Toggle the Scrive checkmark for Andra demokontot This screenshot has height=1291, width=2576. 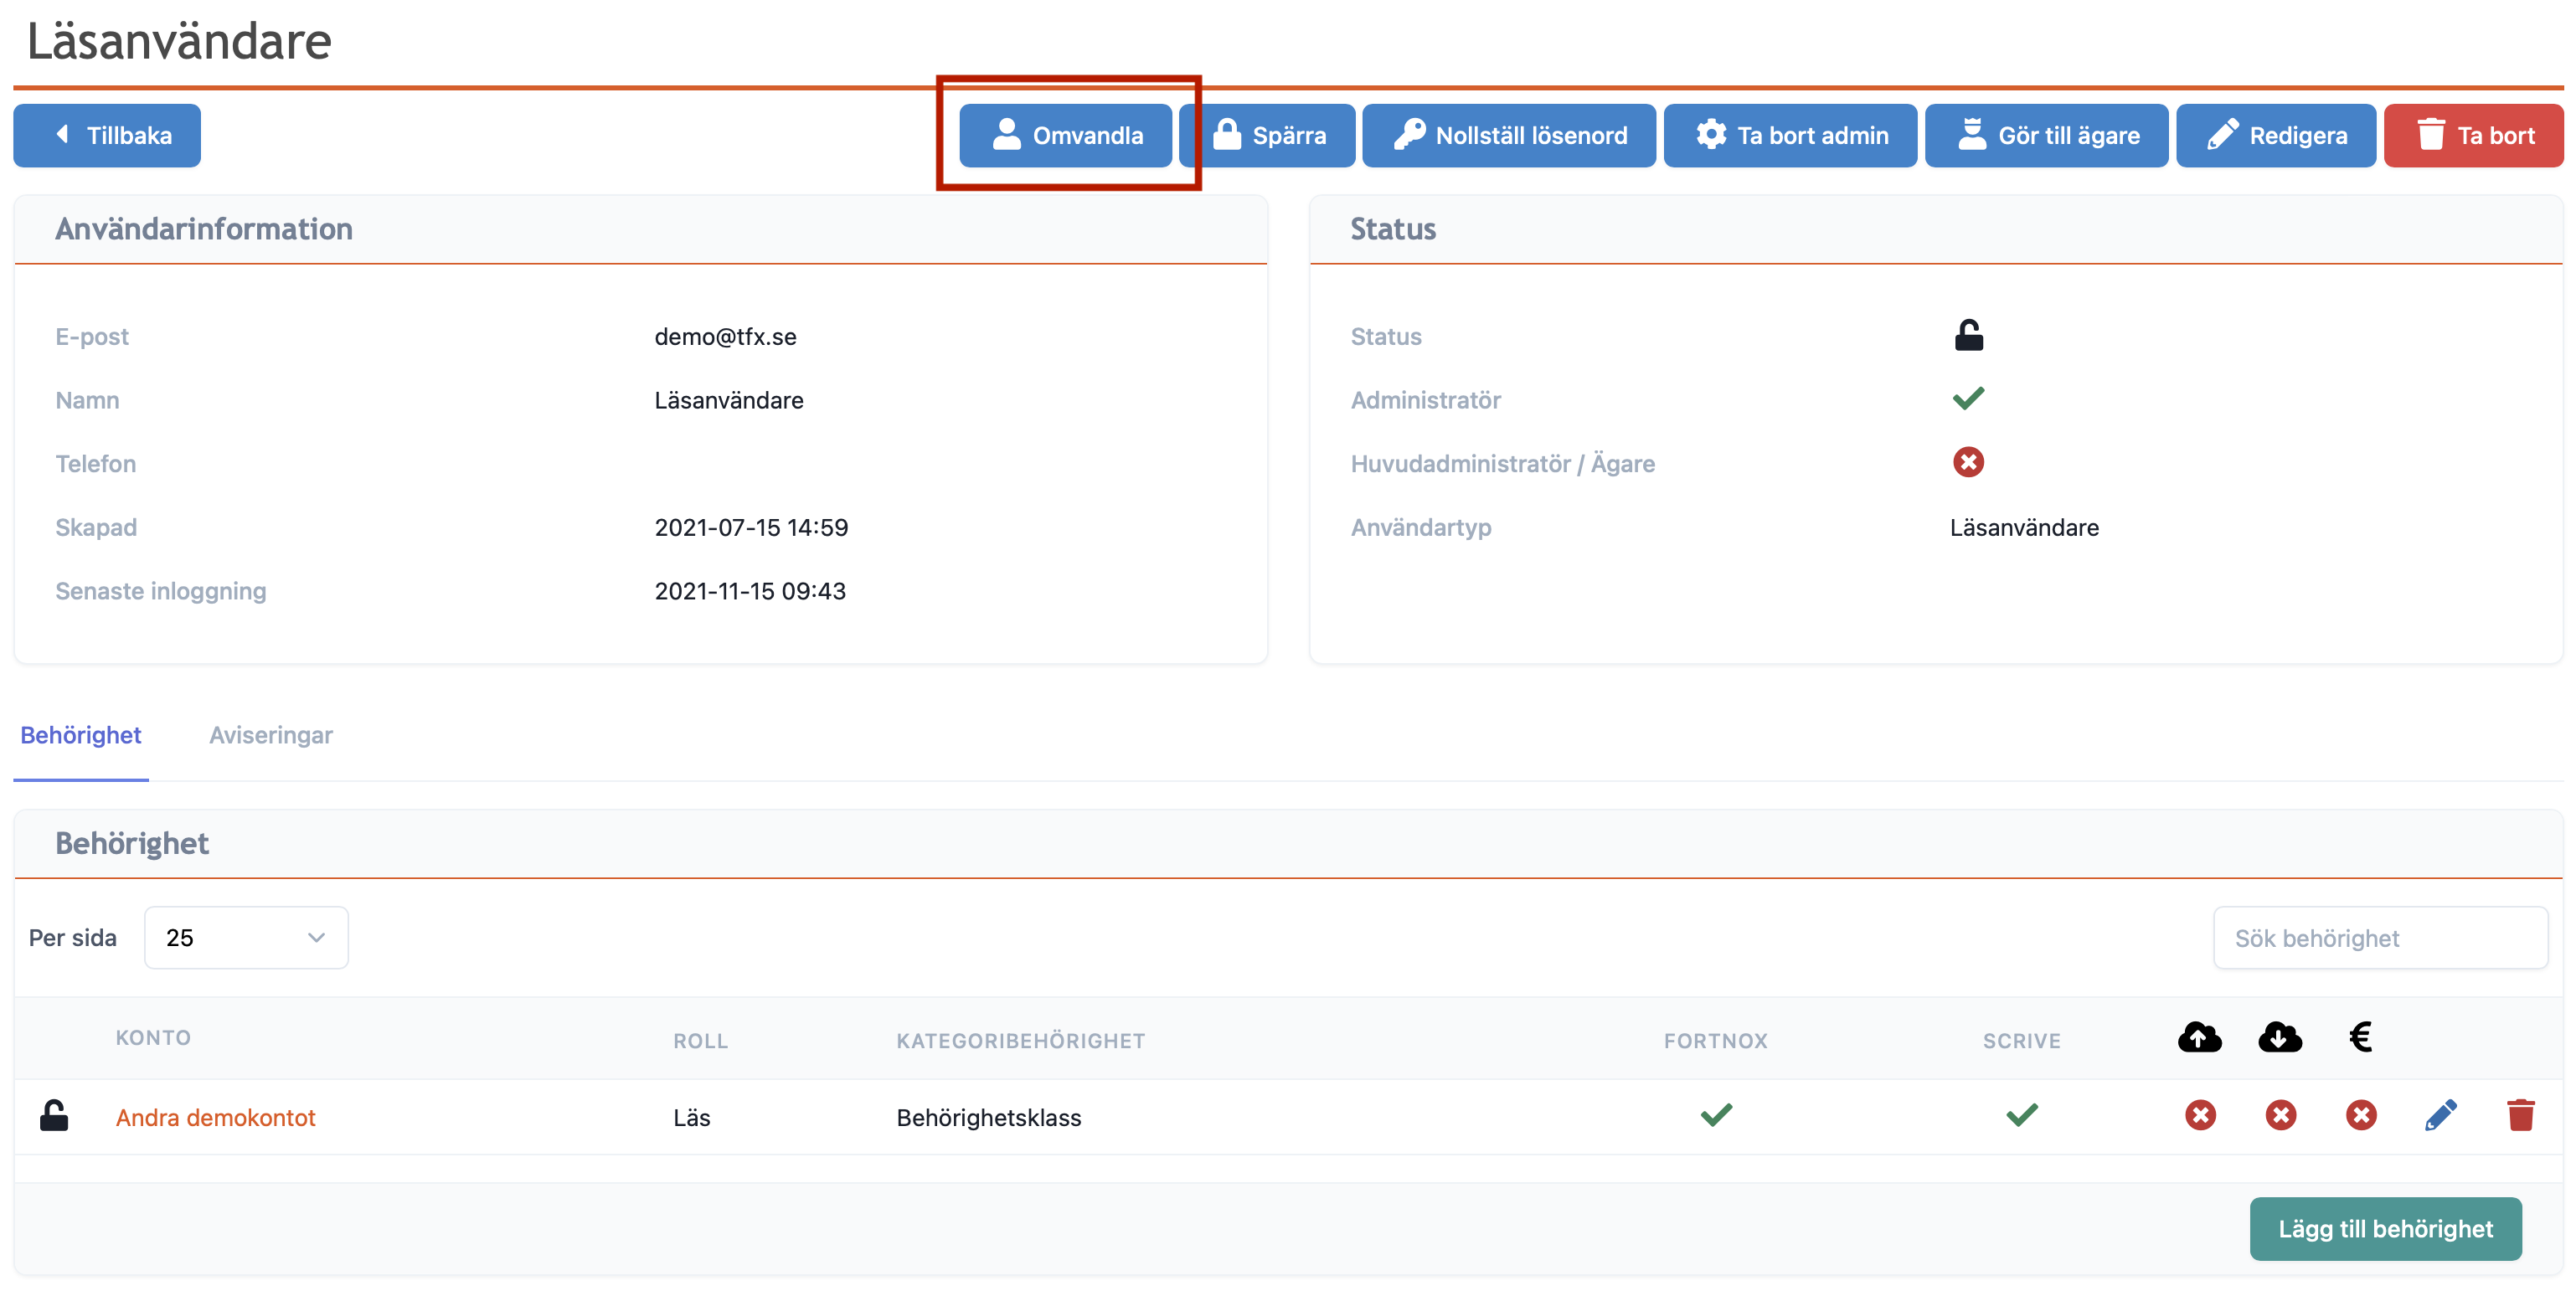point(2021,1115)
